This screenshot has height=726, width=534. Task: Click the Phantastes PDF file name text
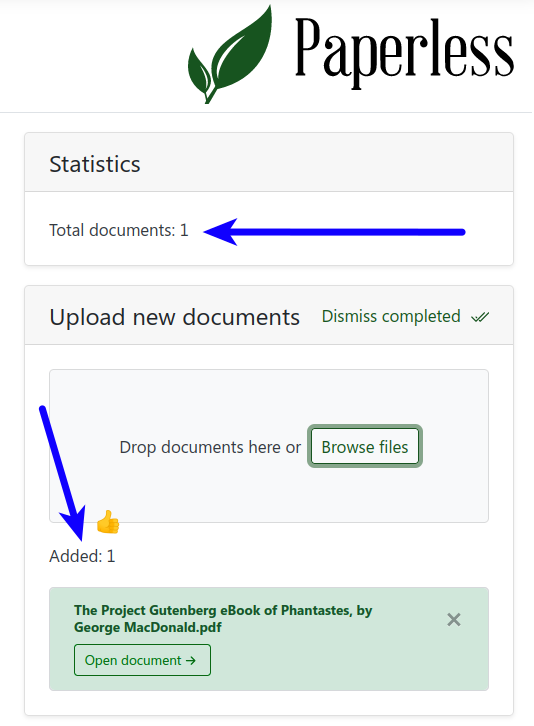(x=223, y=619)
